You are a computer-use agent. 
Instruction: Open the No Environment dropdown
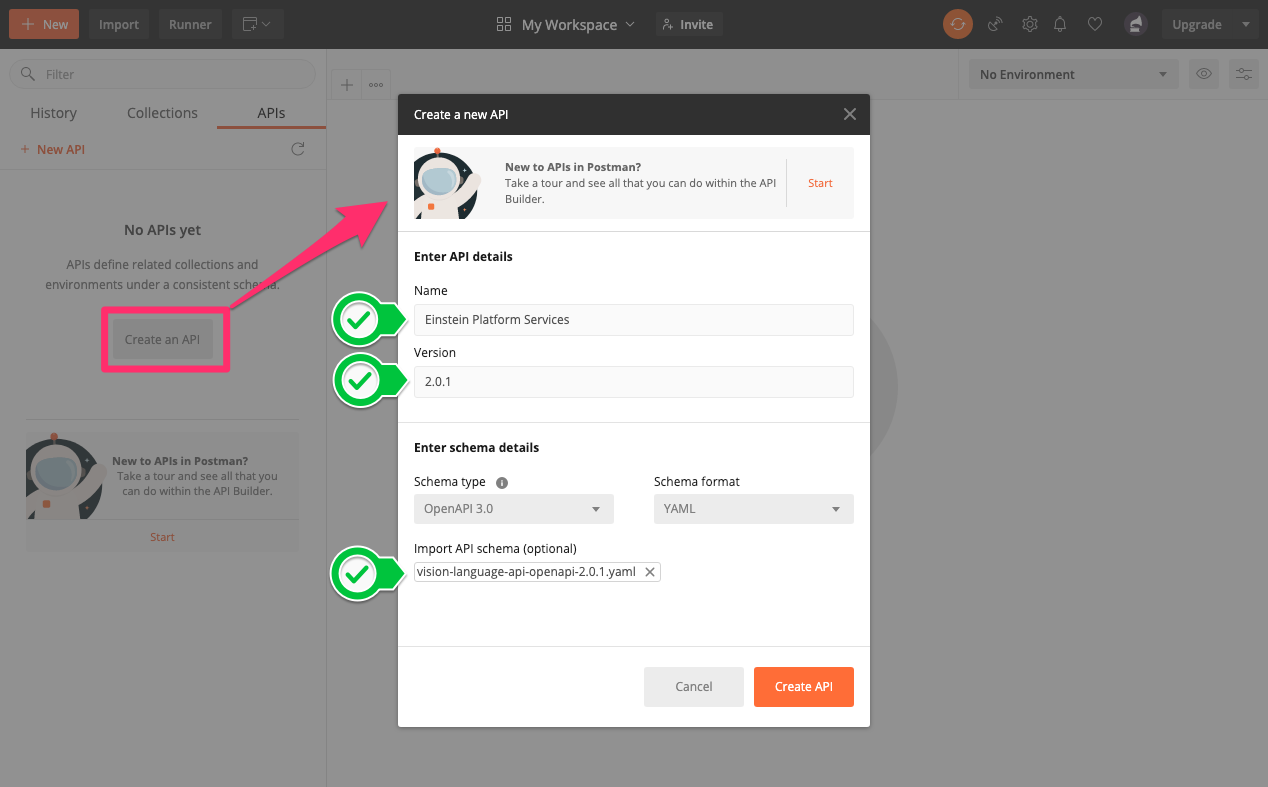tap(1074, 74)
